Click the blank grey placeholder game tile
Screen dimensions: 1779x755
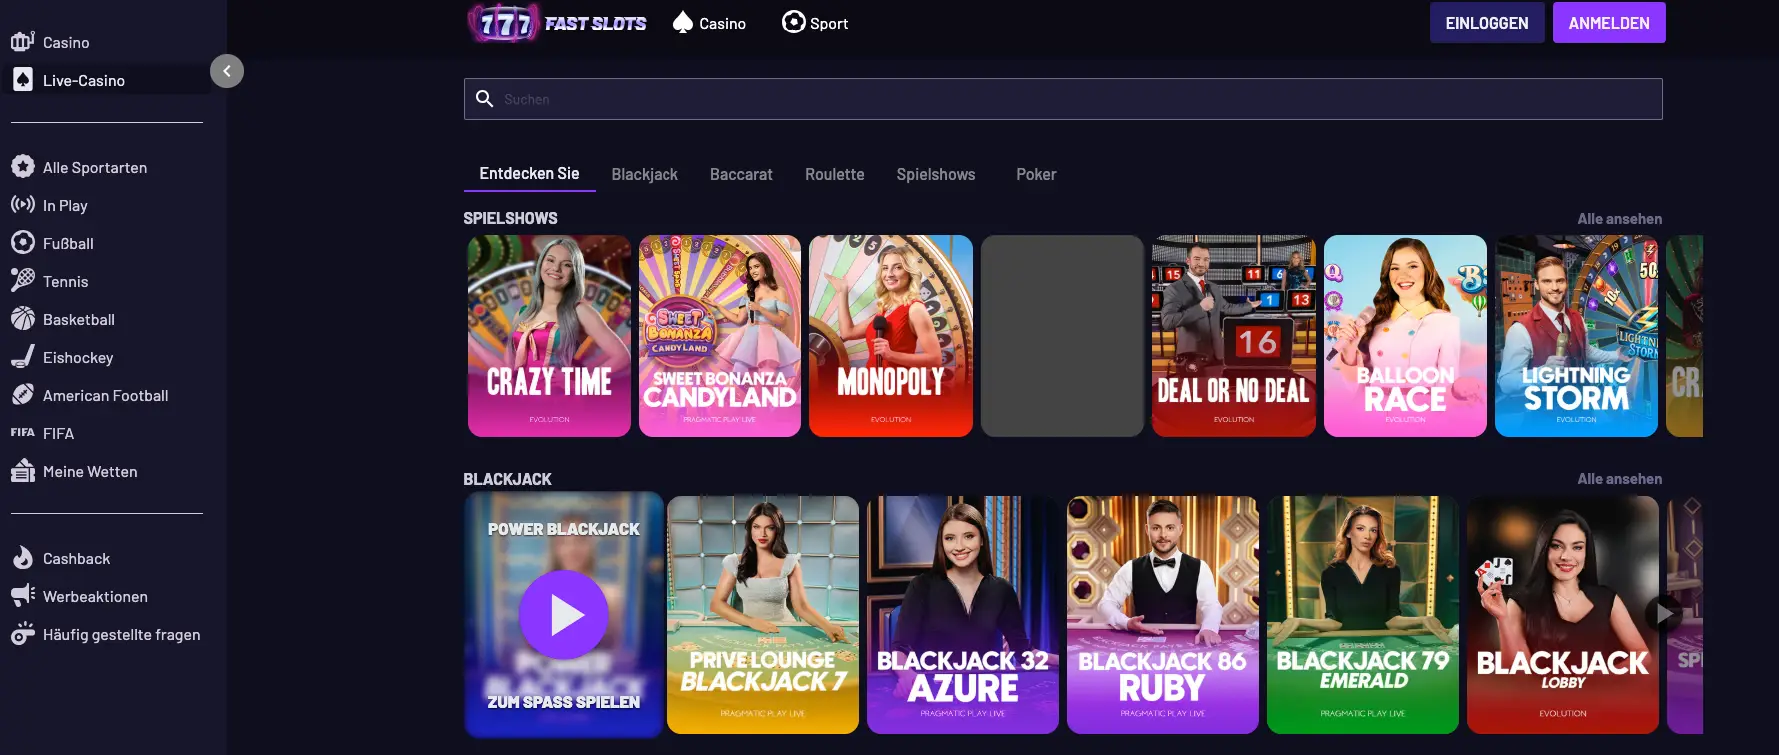[x=1062, y=336]
